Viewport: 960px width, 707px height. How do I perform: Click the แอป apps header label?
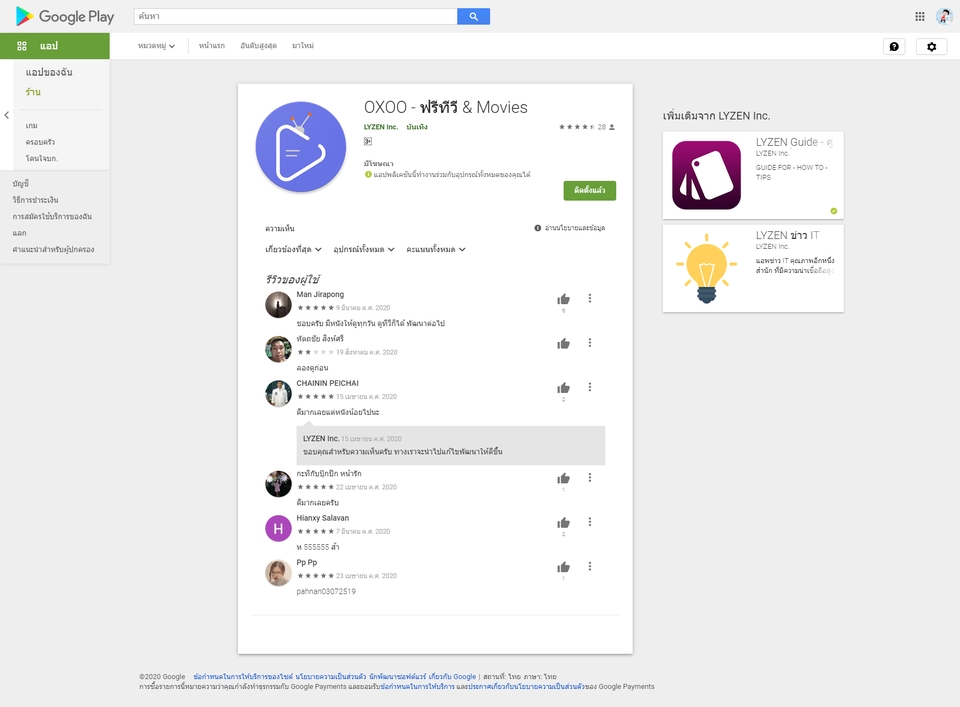tap(49, 46)
